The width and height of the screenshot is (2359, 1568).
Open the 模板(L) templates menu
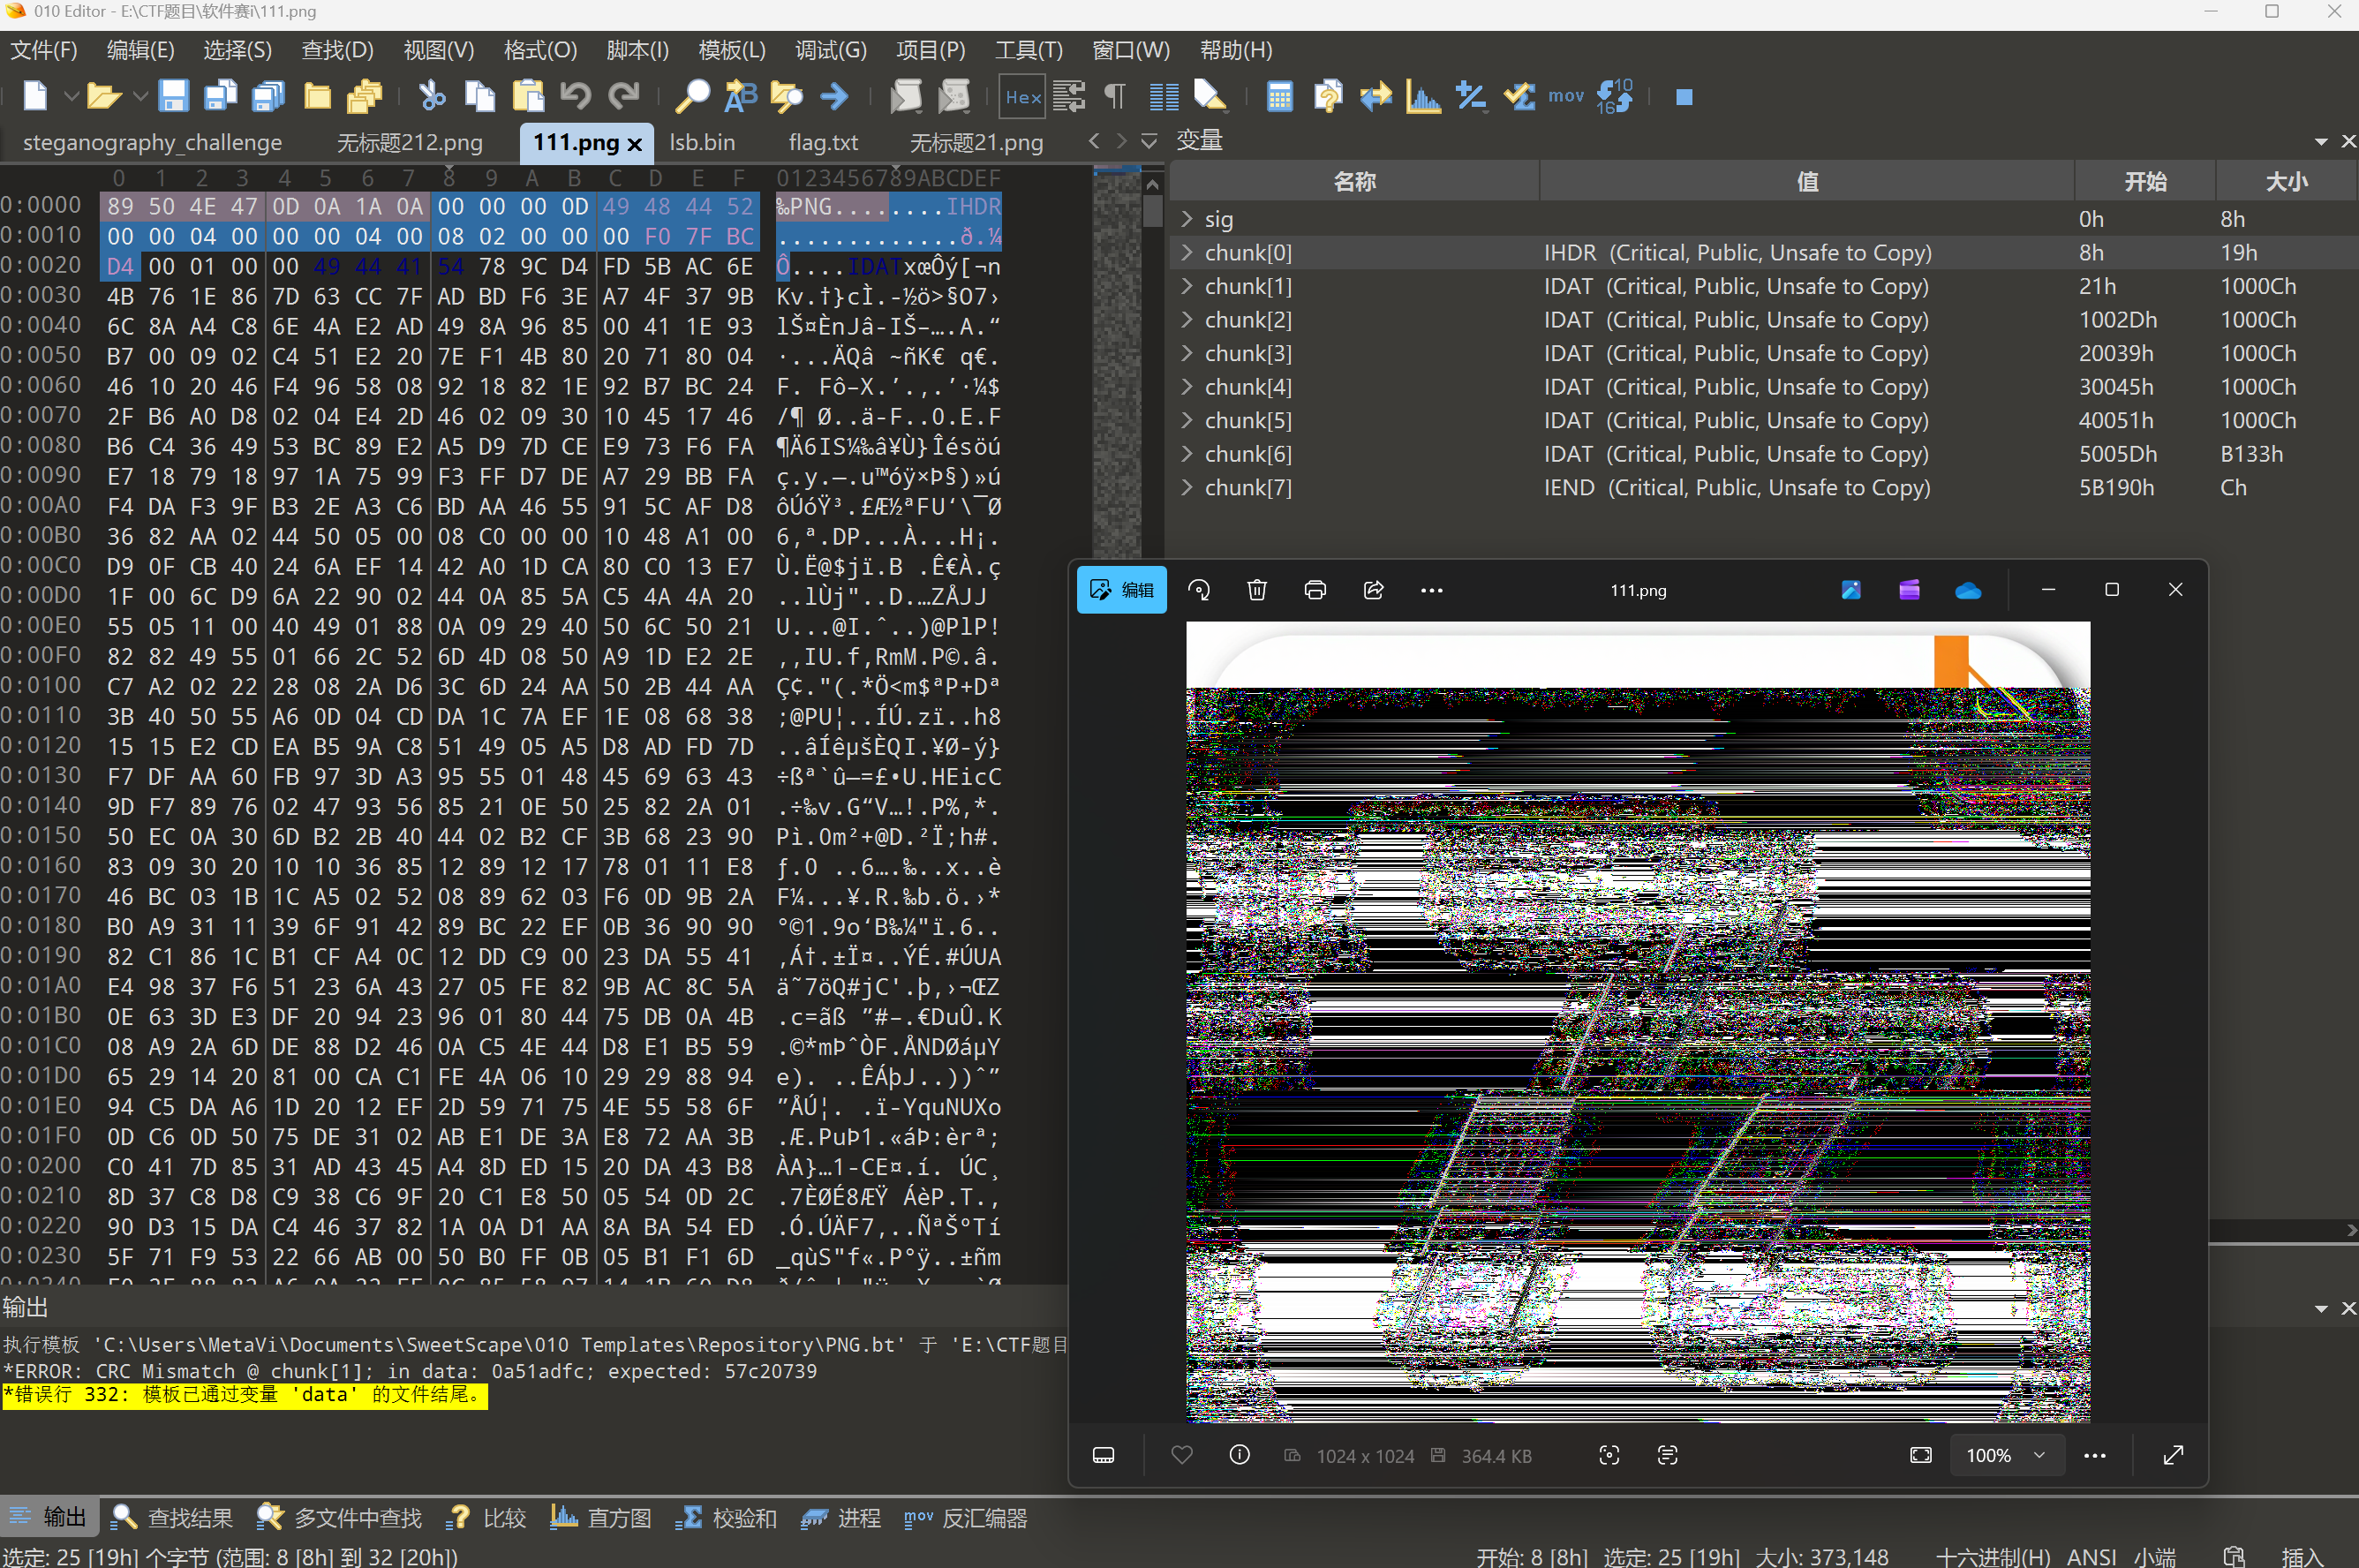click(x=731, y=50)
